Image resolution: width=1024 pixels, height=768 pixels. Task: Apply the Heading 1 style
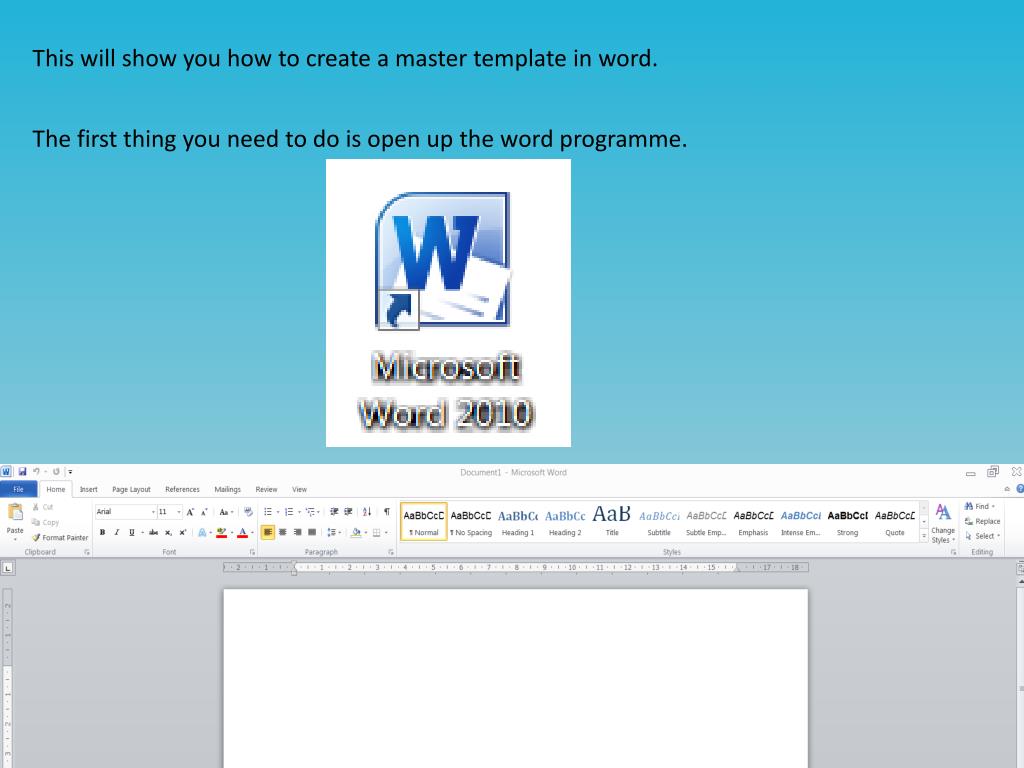tap(518, 522)
